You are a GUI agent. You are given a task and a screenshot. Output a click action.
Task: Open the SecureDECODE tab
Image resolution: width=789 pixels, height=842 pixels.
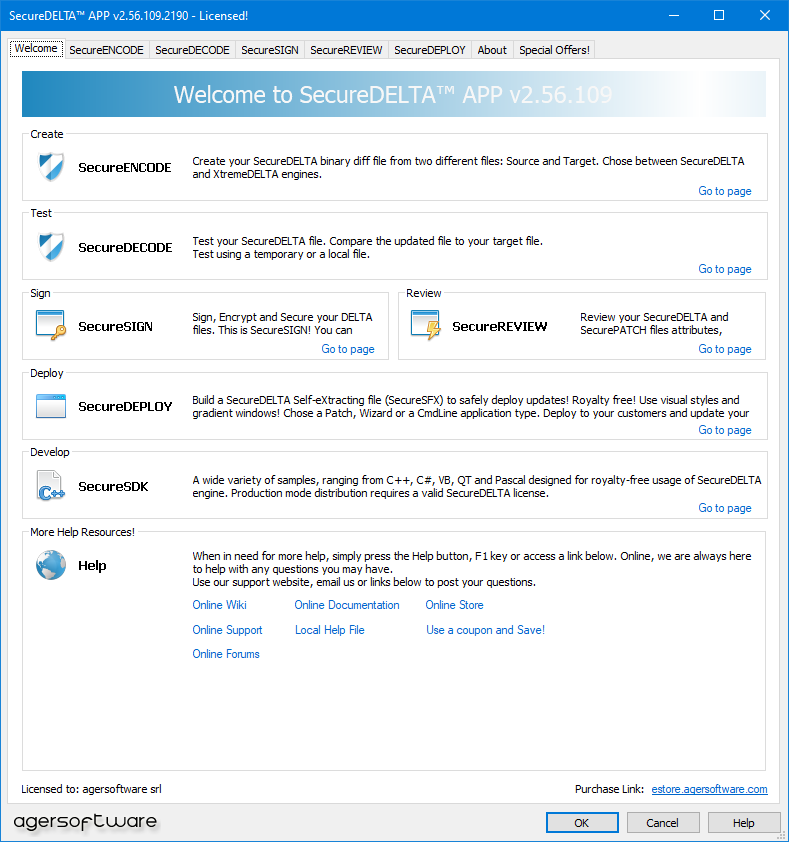click(192, 50)
